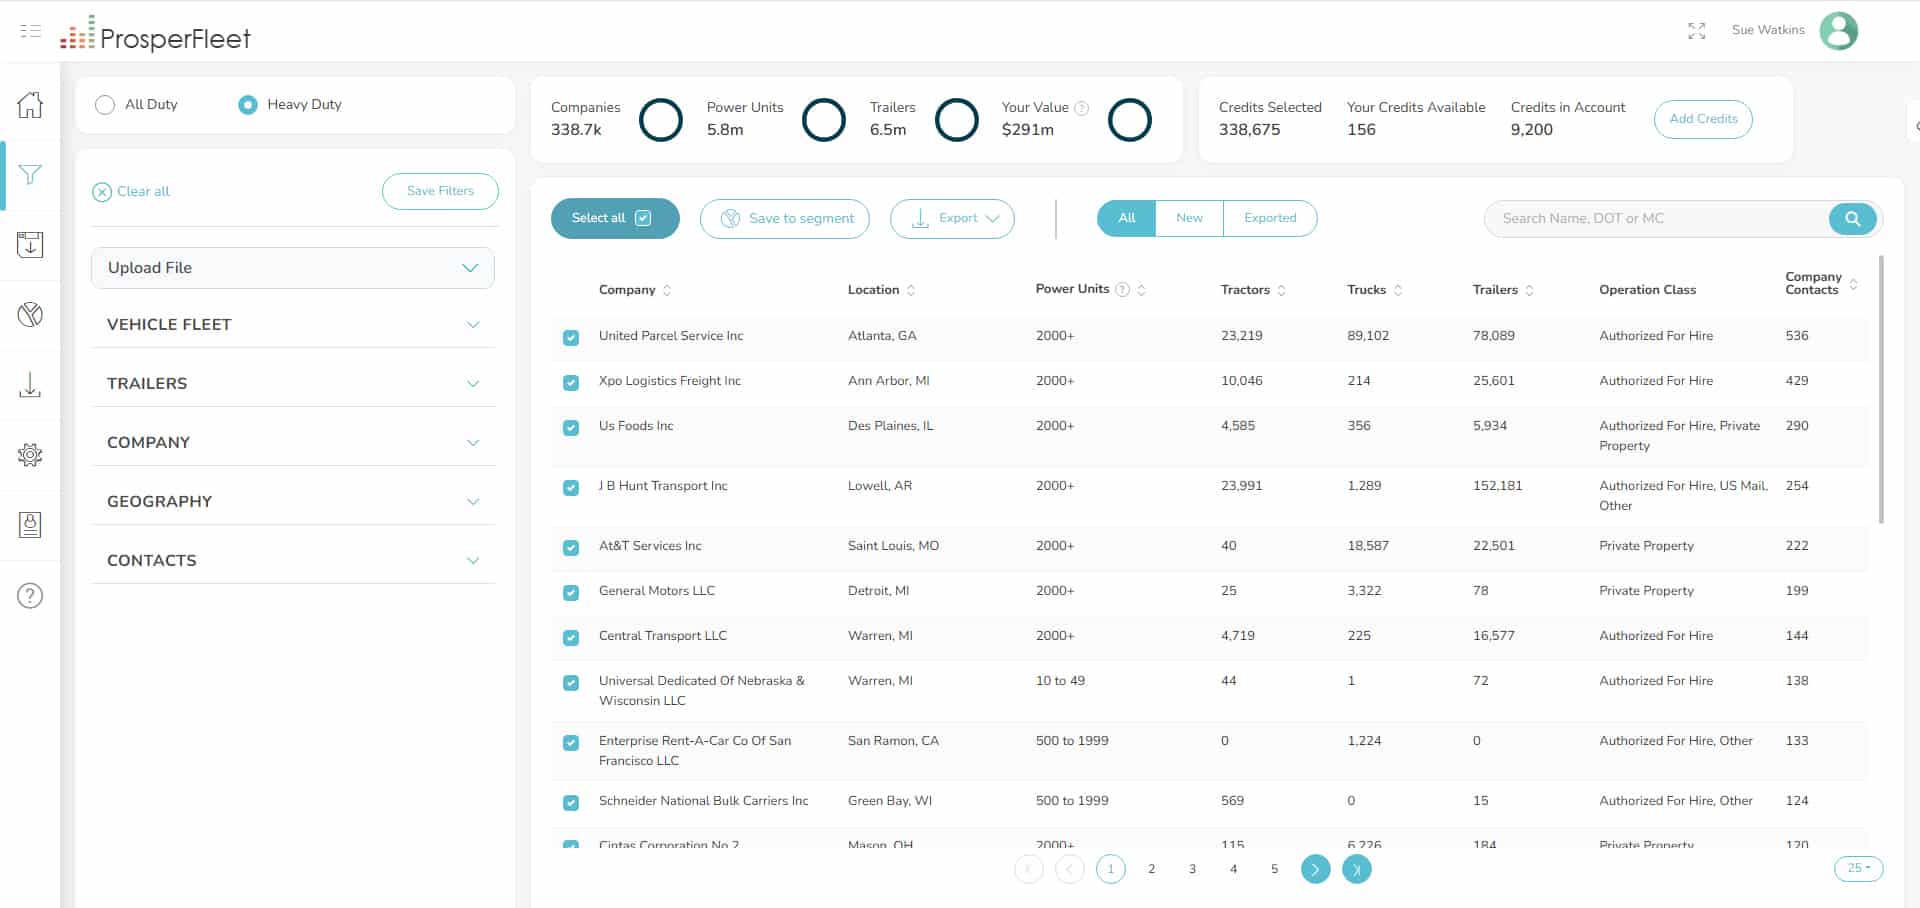
Task: Click the Select all button
Action: 615,219
